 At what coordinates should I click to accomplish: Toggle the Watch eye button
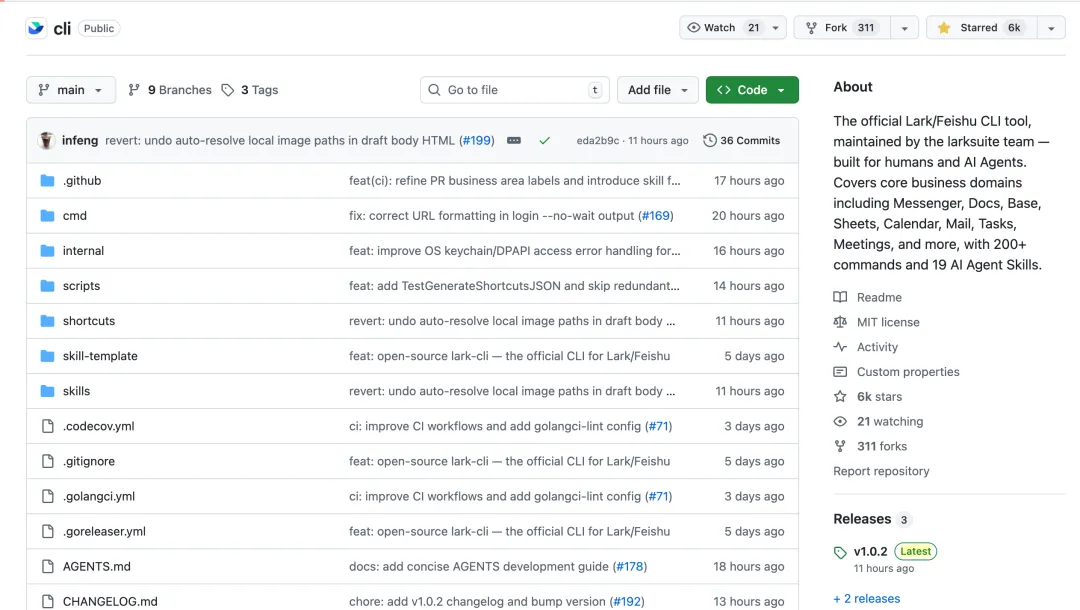coord(720,28)
